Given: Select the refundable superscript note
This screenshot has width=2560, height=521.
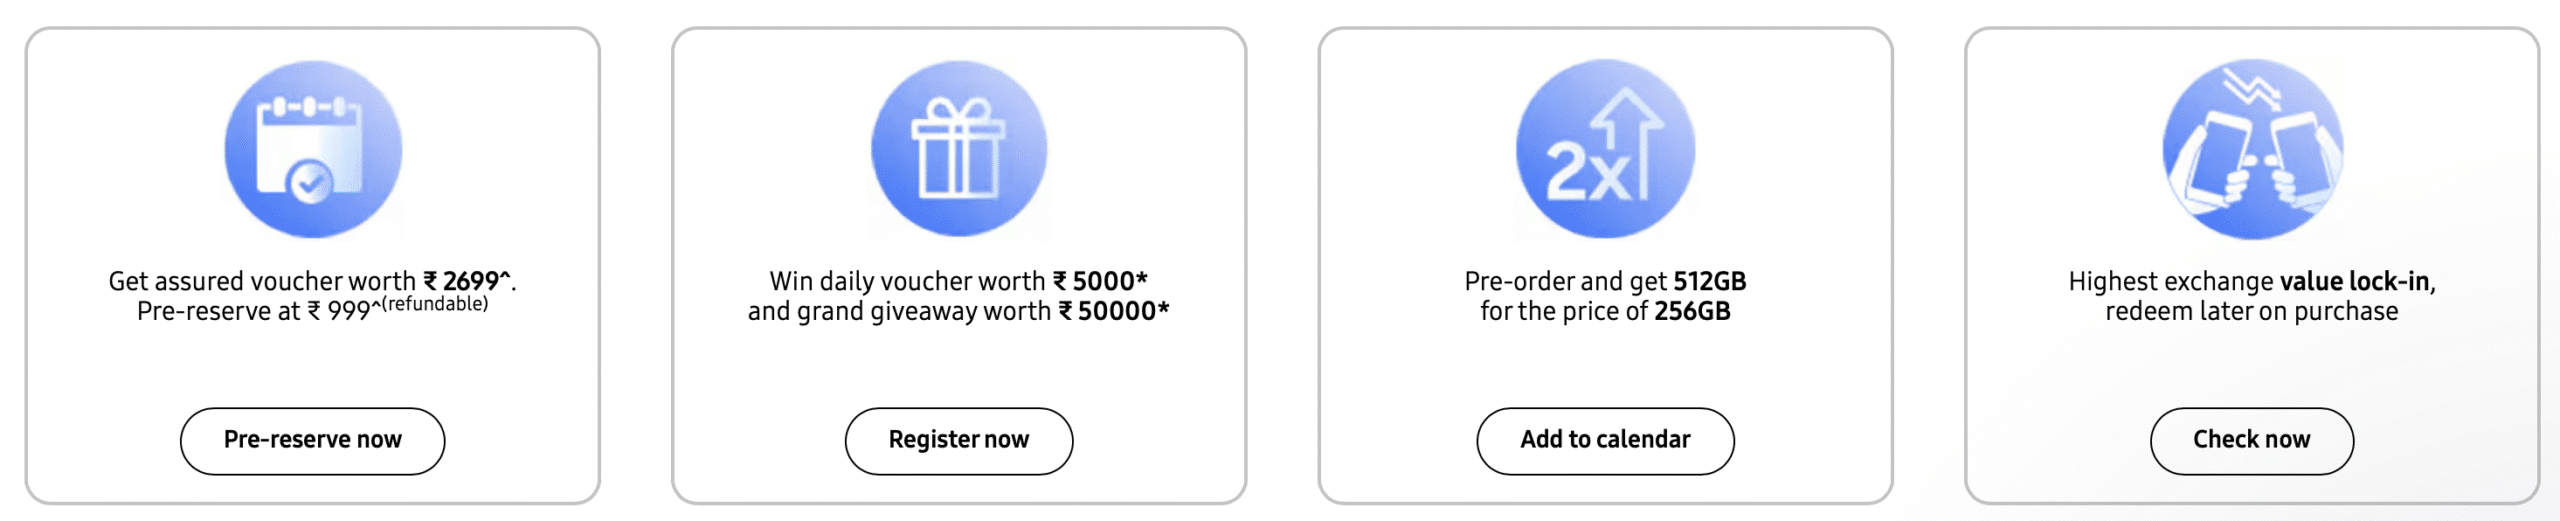Looking at the screenshot, I should (x=435, y=304).
